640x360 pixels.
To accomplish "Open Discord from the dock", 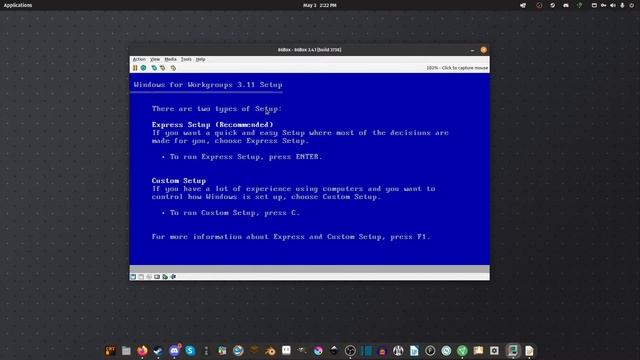I will (174, 351).
